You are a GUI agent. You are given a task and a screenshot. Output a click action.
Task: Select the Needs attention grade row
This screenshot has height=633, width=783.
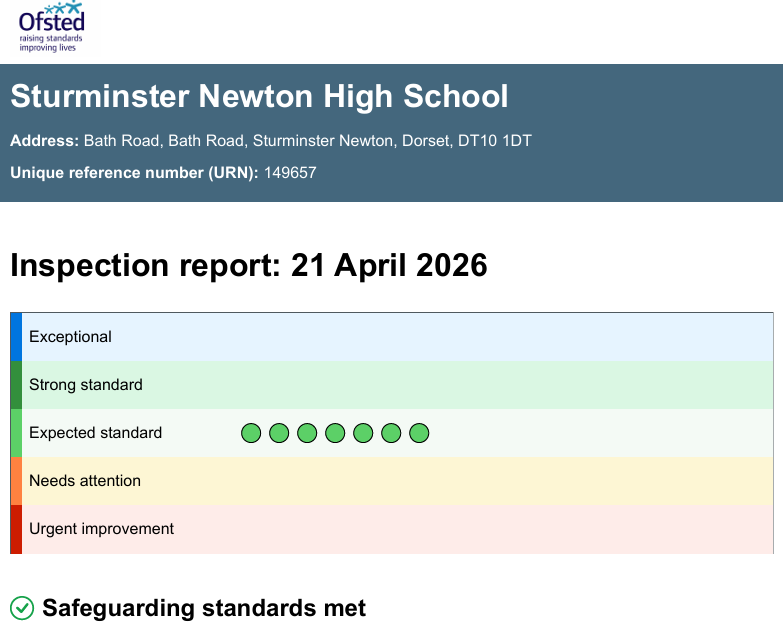(392, 481)
